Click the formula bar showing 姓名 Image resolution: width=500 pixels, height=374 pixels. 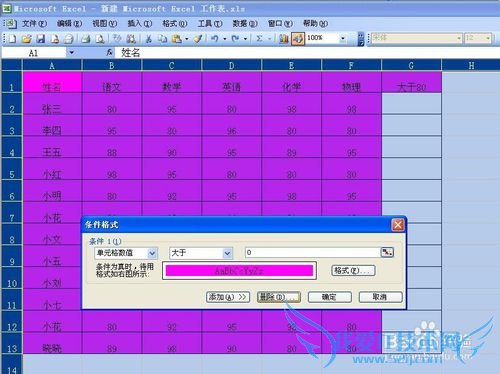307,52
